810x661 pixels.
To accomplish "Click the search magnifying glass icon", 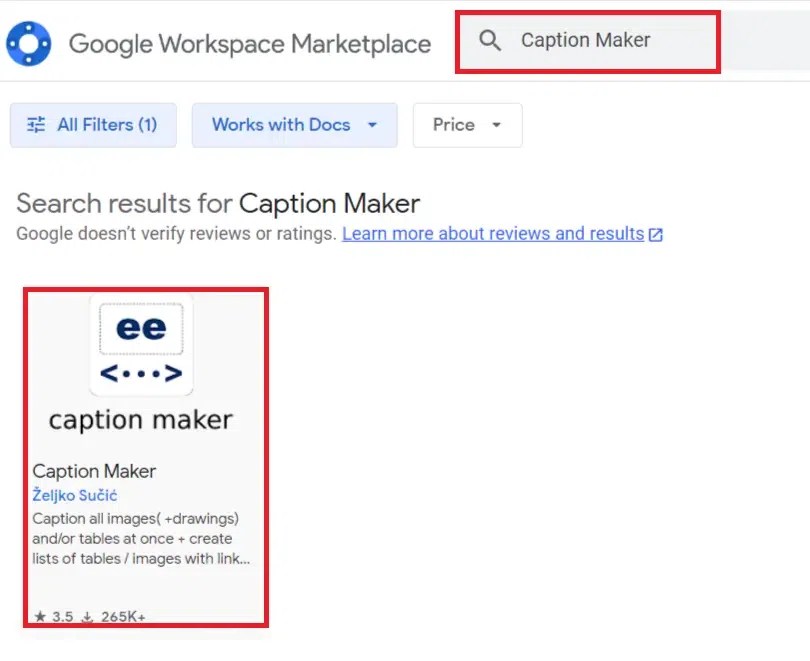I will point(489,40).
